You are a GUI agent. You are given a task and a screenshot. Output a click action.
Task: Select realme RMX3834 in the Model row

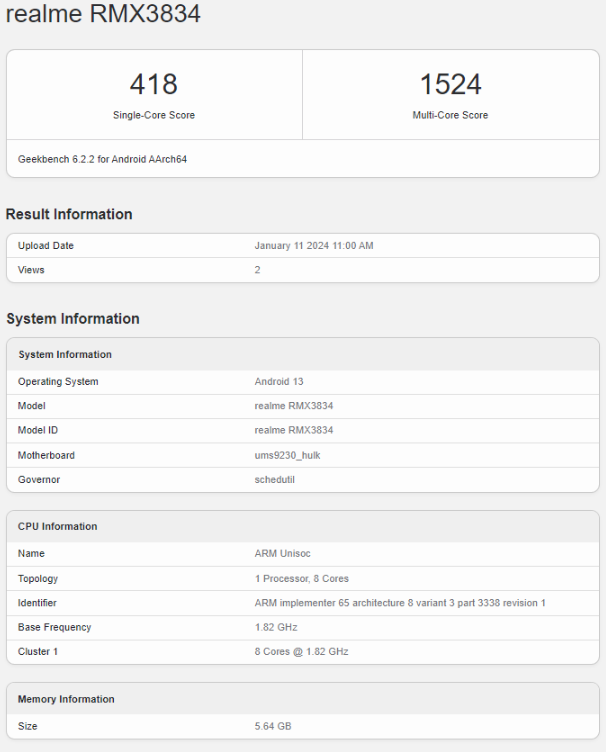pos(293,406)
